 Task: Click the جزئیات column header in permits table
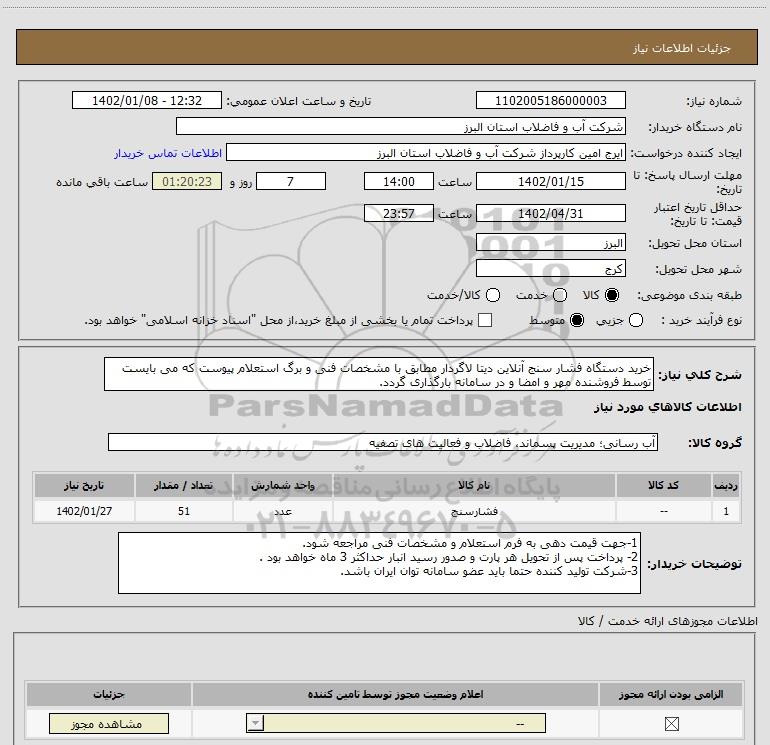pyautogui.click(x=109, y=694)
